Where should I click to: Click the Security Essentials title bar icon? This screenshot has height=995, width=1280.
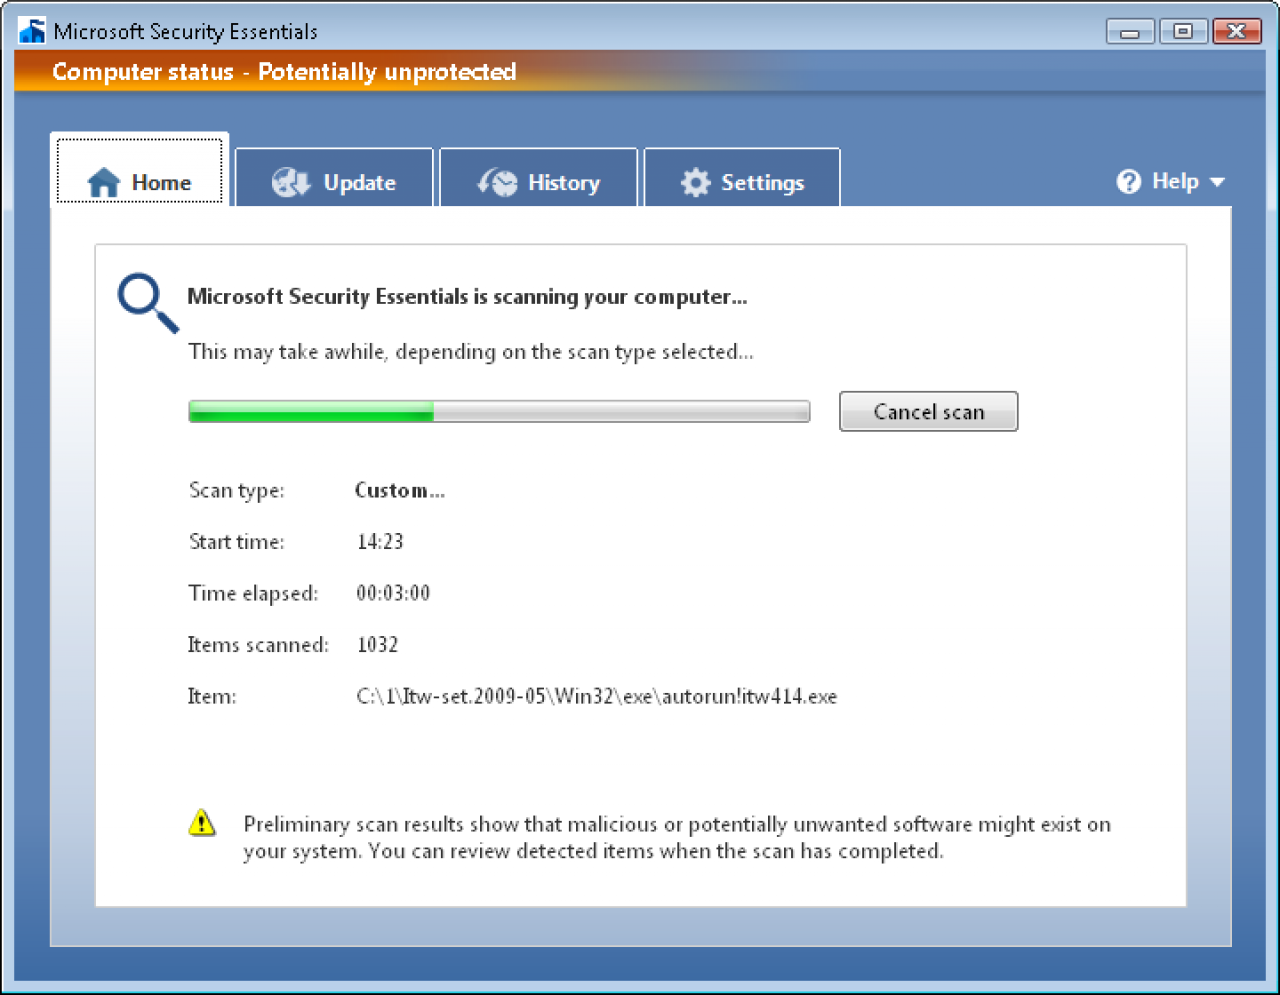[x=32, y=30]
